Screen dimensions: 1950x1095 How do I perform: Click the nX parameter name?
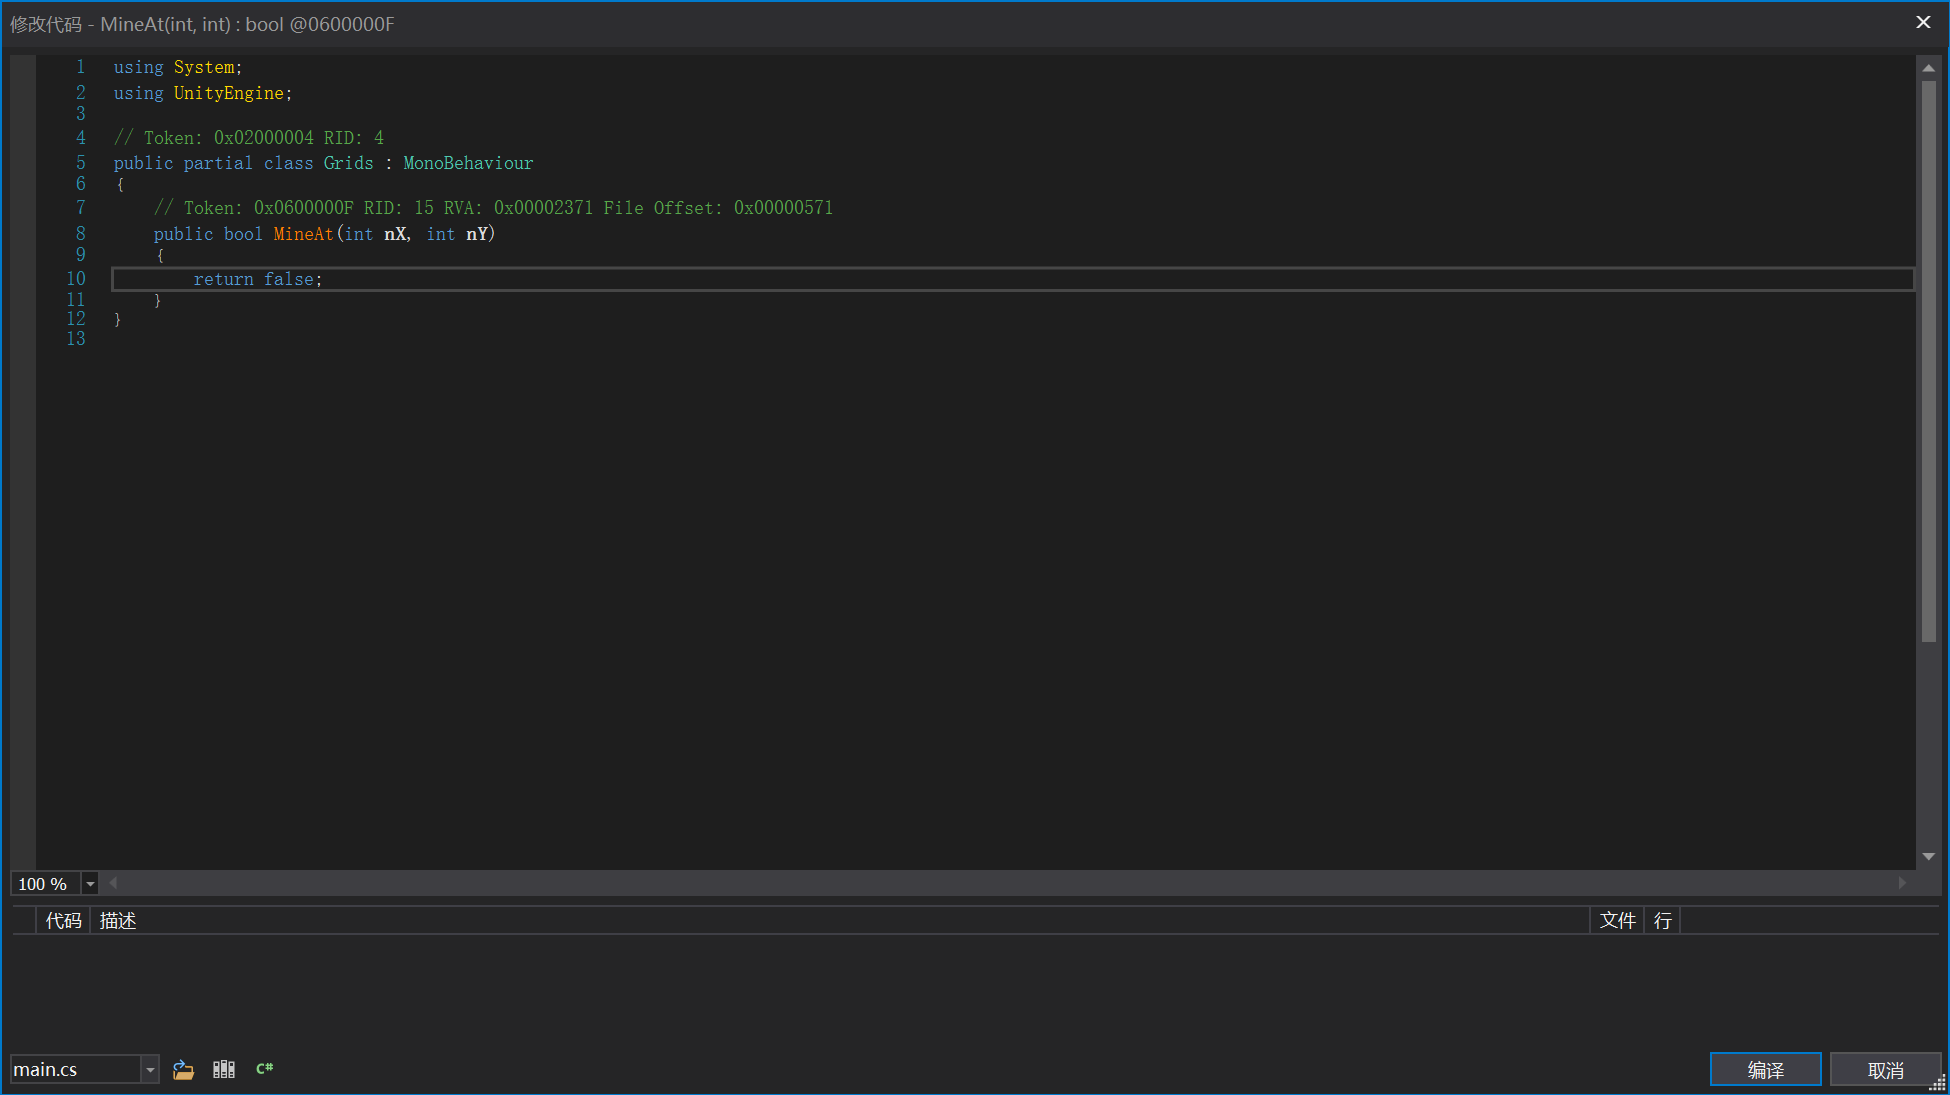(x=395, y=234)
